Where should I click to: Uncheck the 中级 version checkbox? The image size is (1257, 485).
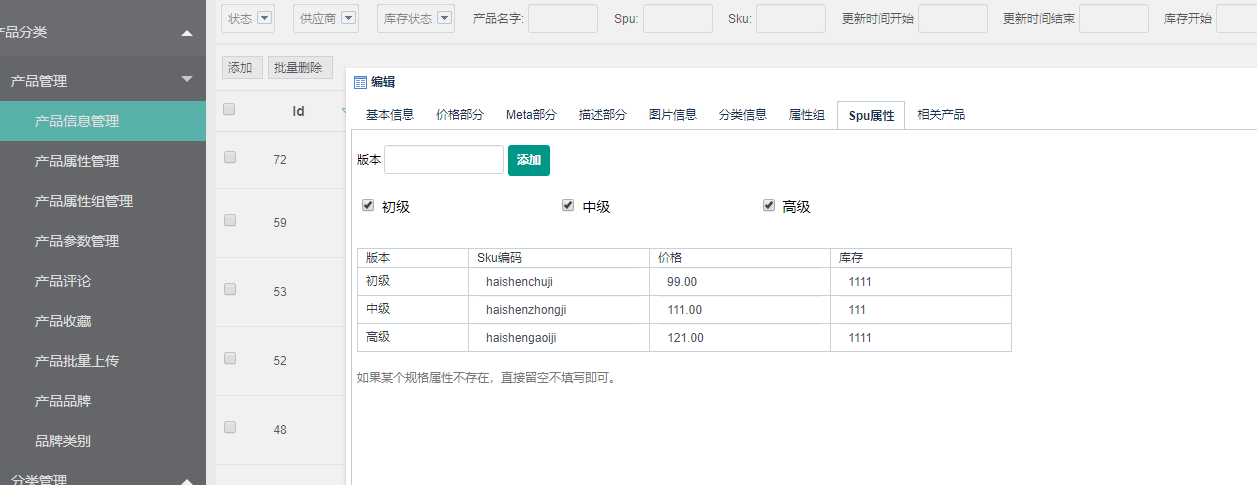[x=568, y=206]
